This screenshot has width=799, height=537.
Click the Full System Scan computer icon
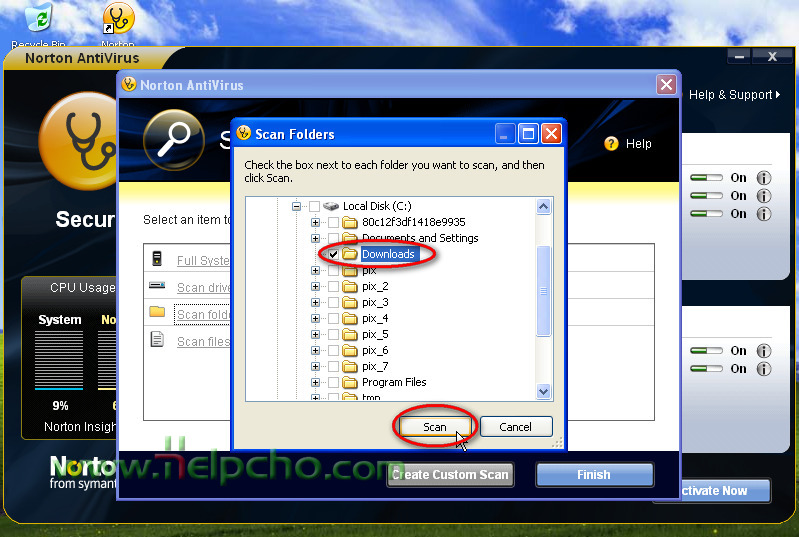(157, 258)
